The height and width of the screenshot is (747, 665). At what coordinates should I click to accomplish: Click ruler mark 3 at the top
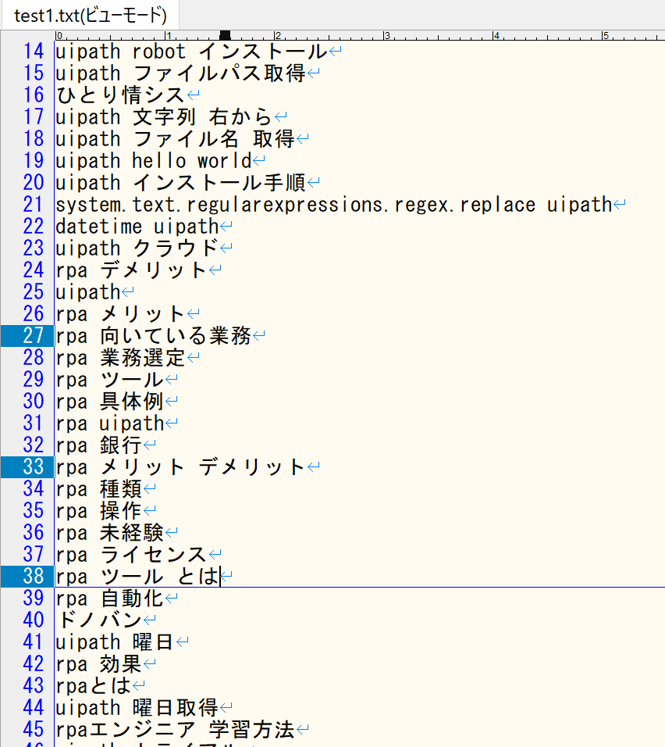(387, 35)
